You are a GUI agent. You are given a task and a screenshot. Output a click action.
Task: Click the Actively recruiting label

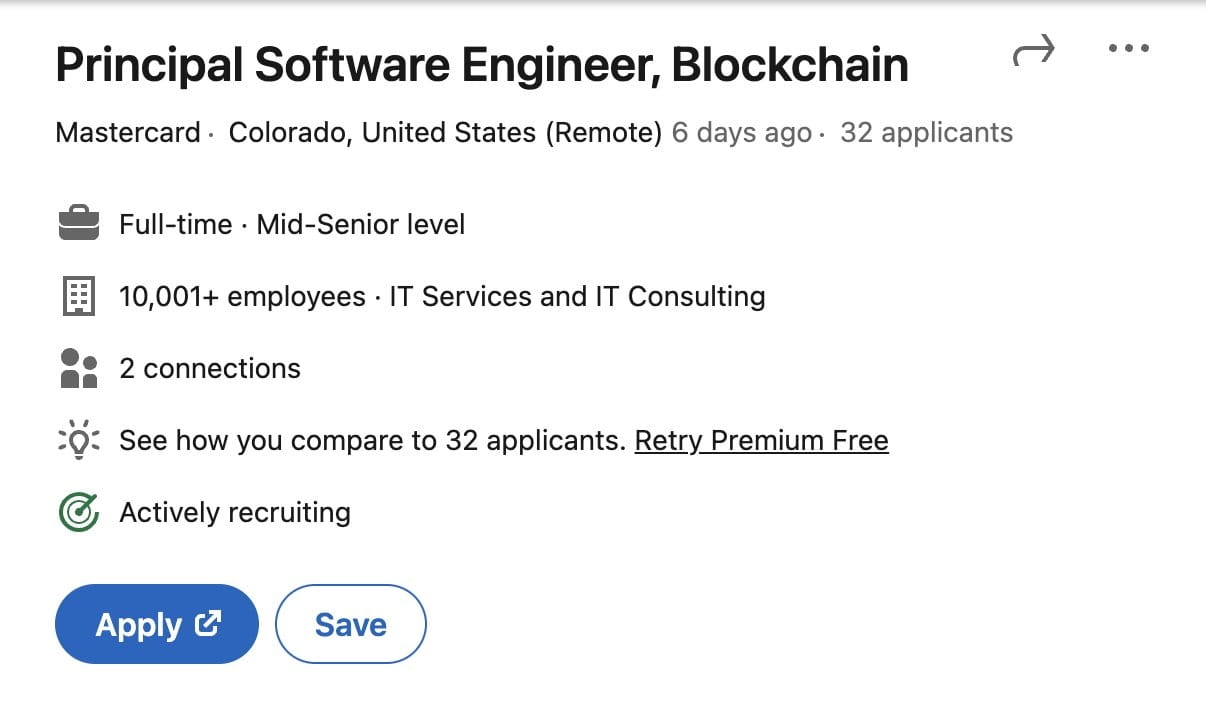coord(235,512)
